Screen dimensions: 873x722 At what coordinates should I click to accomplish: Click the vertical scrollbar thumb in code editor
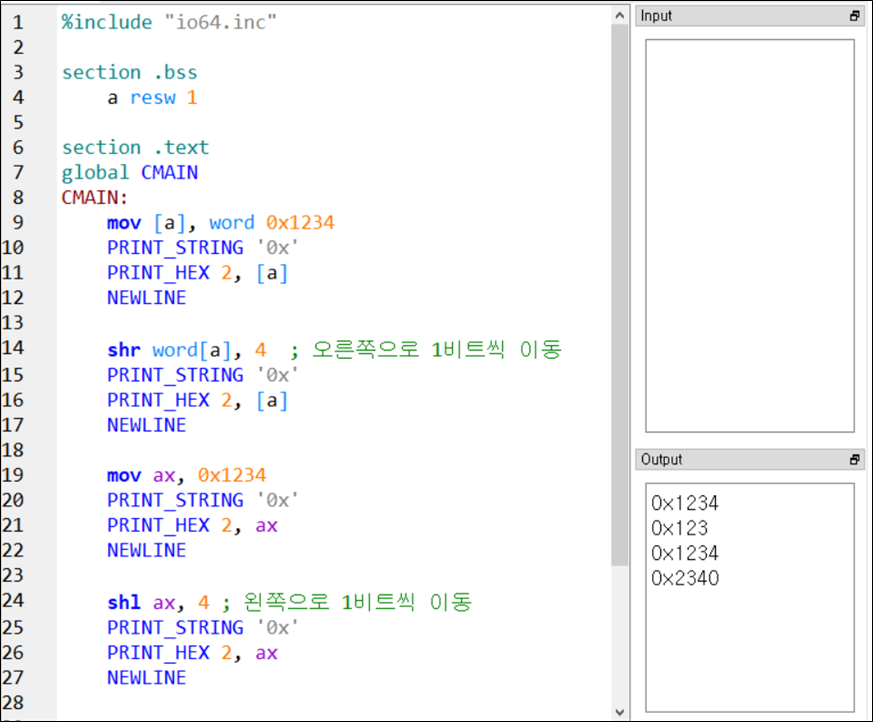tap(620, 295)
